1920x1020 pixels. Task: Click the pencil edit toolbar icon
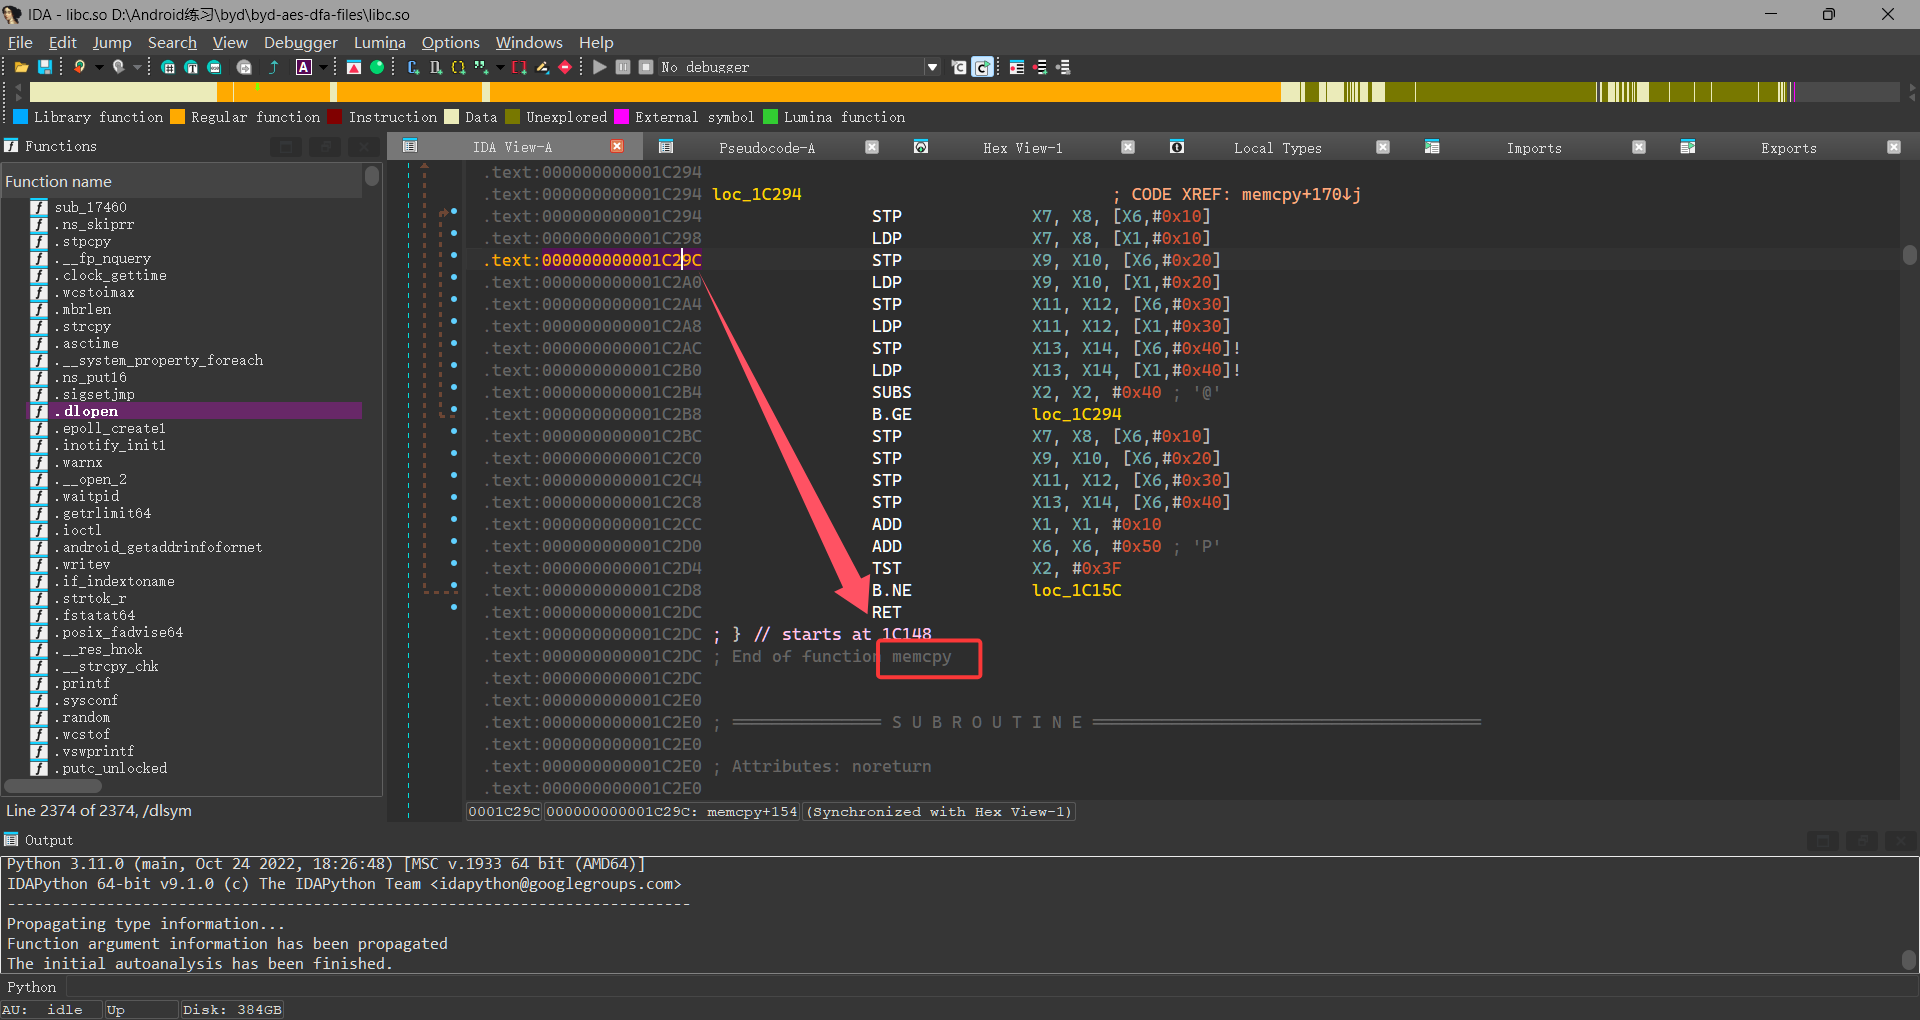pos(542,67)
